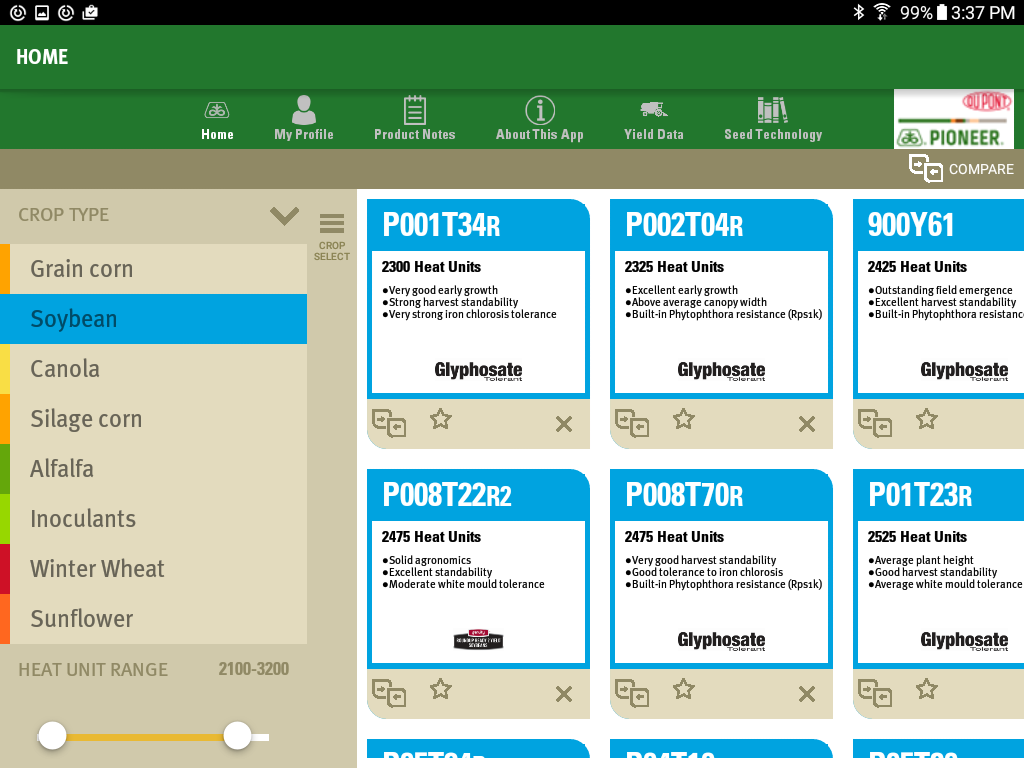This screenshot has width=1024, height=768.
Task: Favorite 900Y61 with star icon
Action: tap(927, 419)
